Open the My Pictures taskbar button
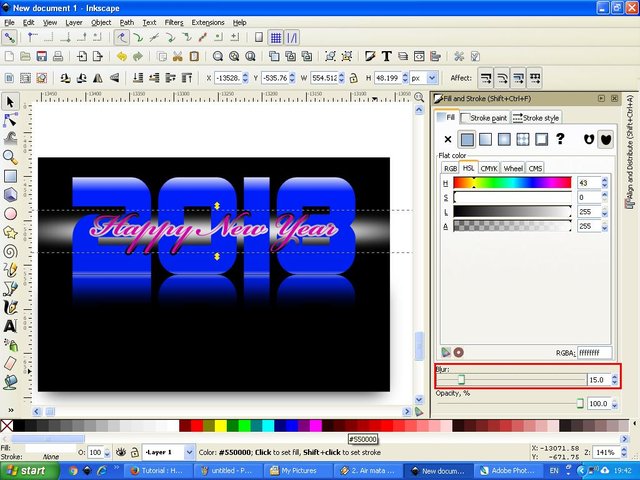The image size is (640, 480). coord(299,471)
